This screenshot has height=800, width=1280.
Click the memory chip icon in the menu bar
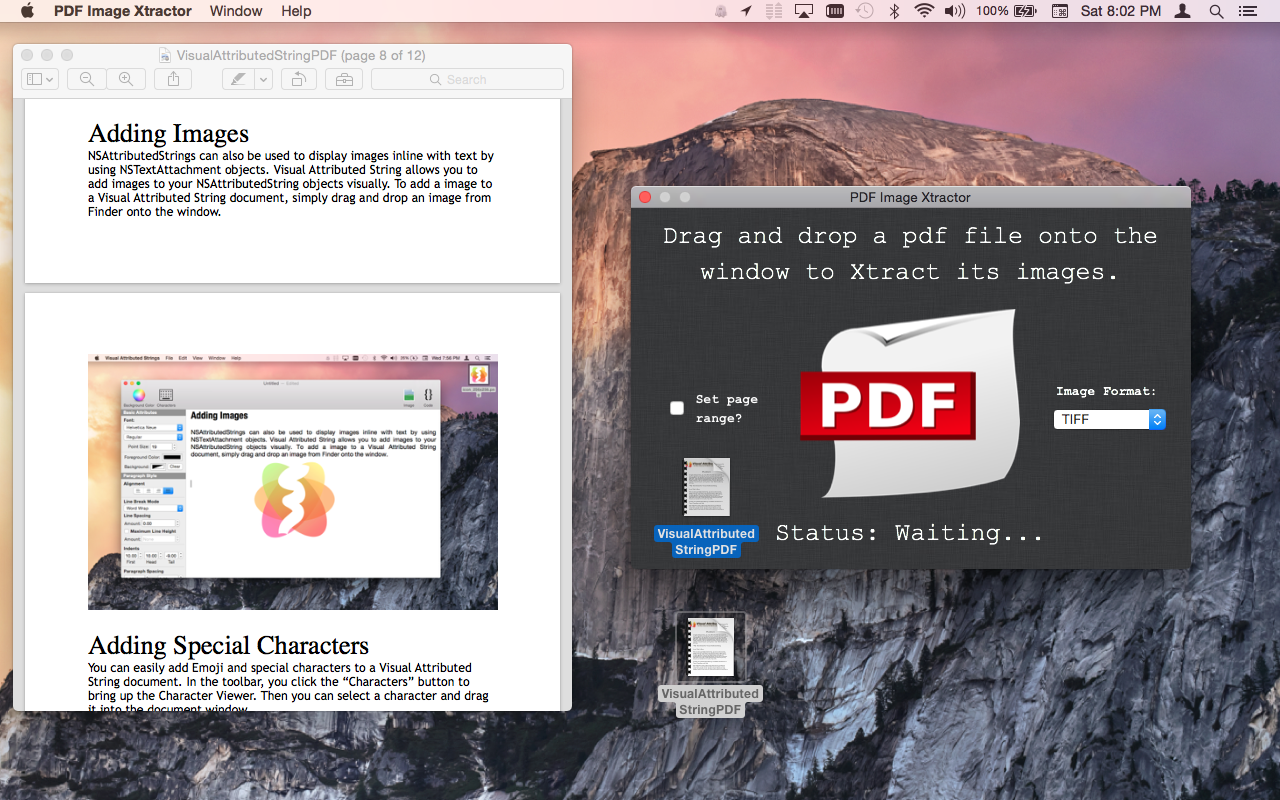click(835, 11)
